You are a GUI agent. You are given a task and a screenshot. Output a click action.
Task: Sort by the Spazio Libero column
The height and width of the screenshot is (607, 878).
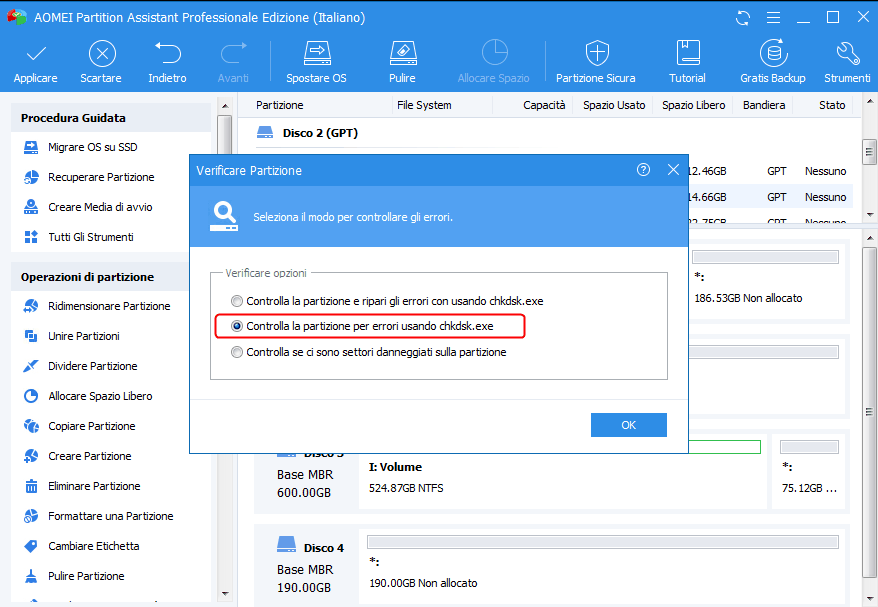(x=693, y=105)
